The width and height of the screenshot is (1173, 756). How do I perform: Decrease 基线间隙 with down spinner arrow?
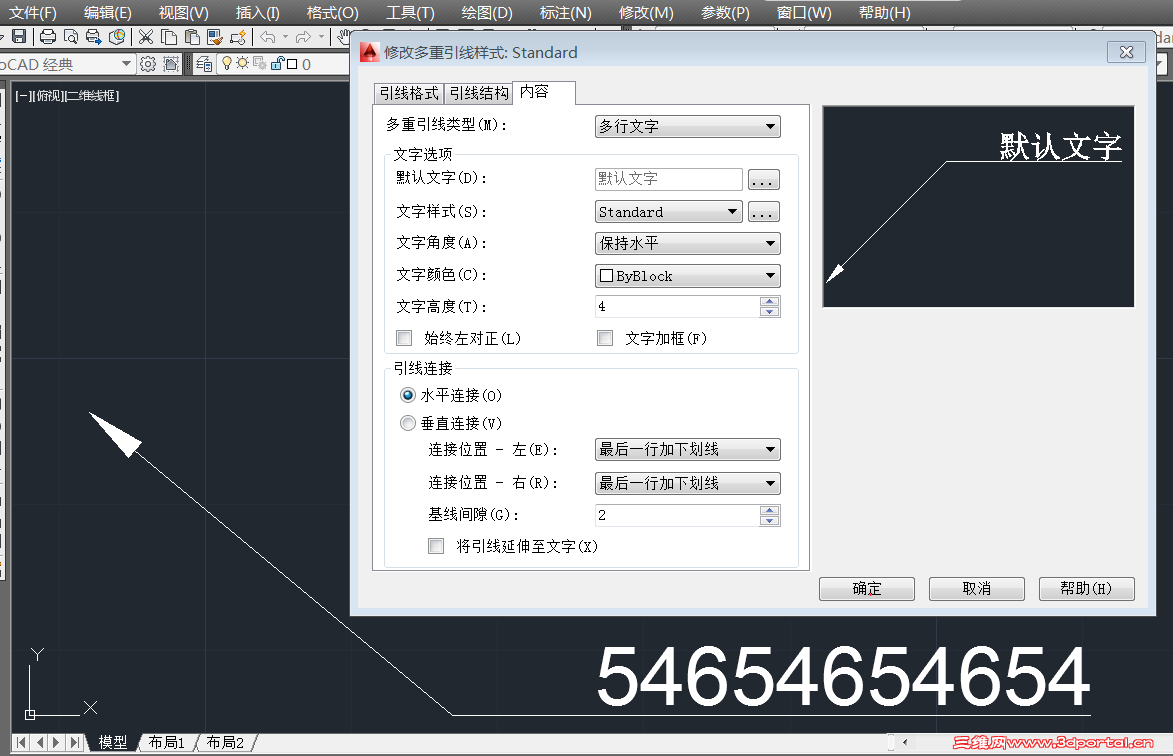click(770, 520)
